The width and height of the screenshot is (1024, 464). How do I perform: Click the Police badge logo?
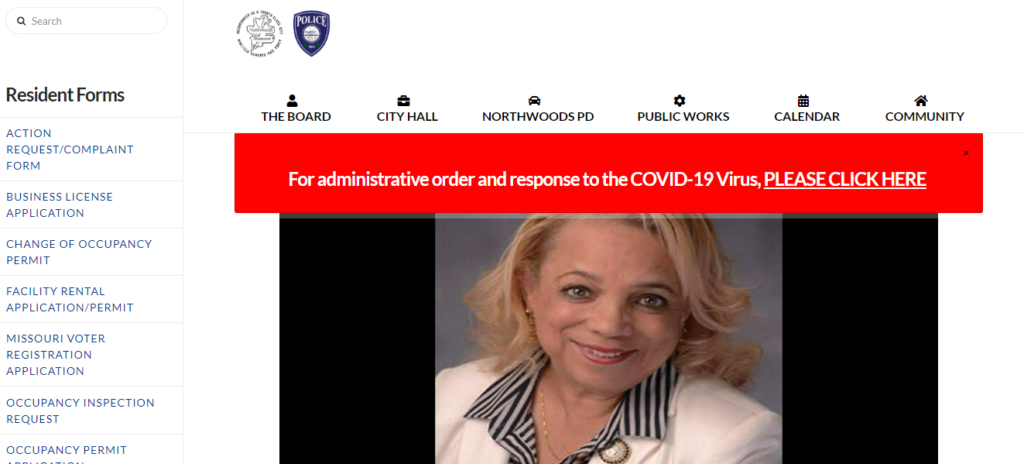click(x=312, y=33)
